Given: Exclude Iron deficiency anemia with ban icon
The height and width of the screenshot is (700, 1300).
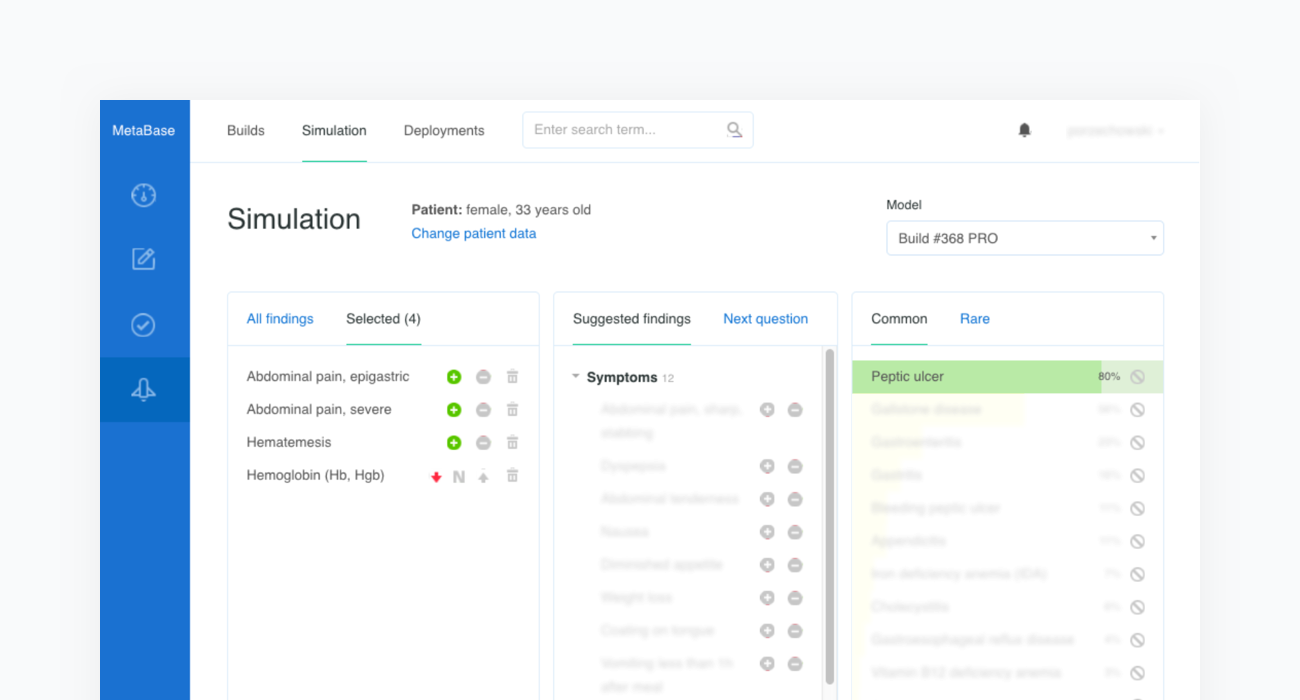Looking at the screenshot, I should pos(1137,575).
